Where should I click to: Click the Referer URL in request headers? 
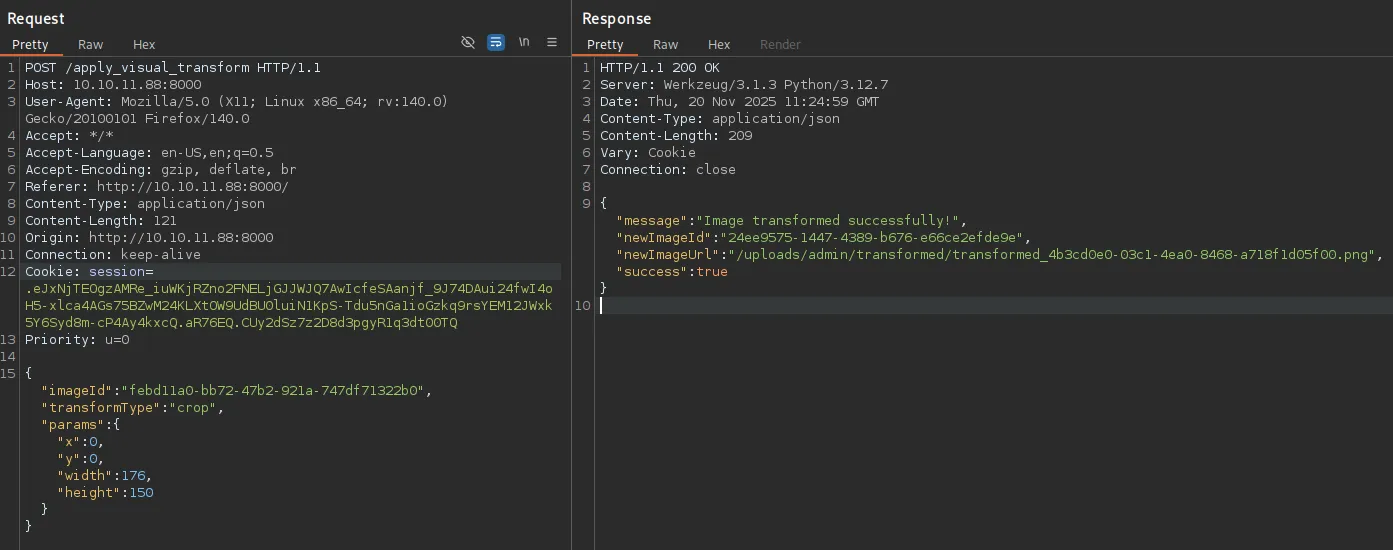pyautogui.click(x=192, y=187)
